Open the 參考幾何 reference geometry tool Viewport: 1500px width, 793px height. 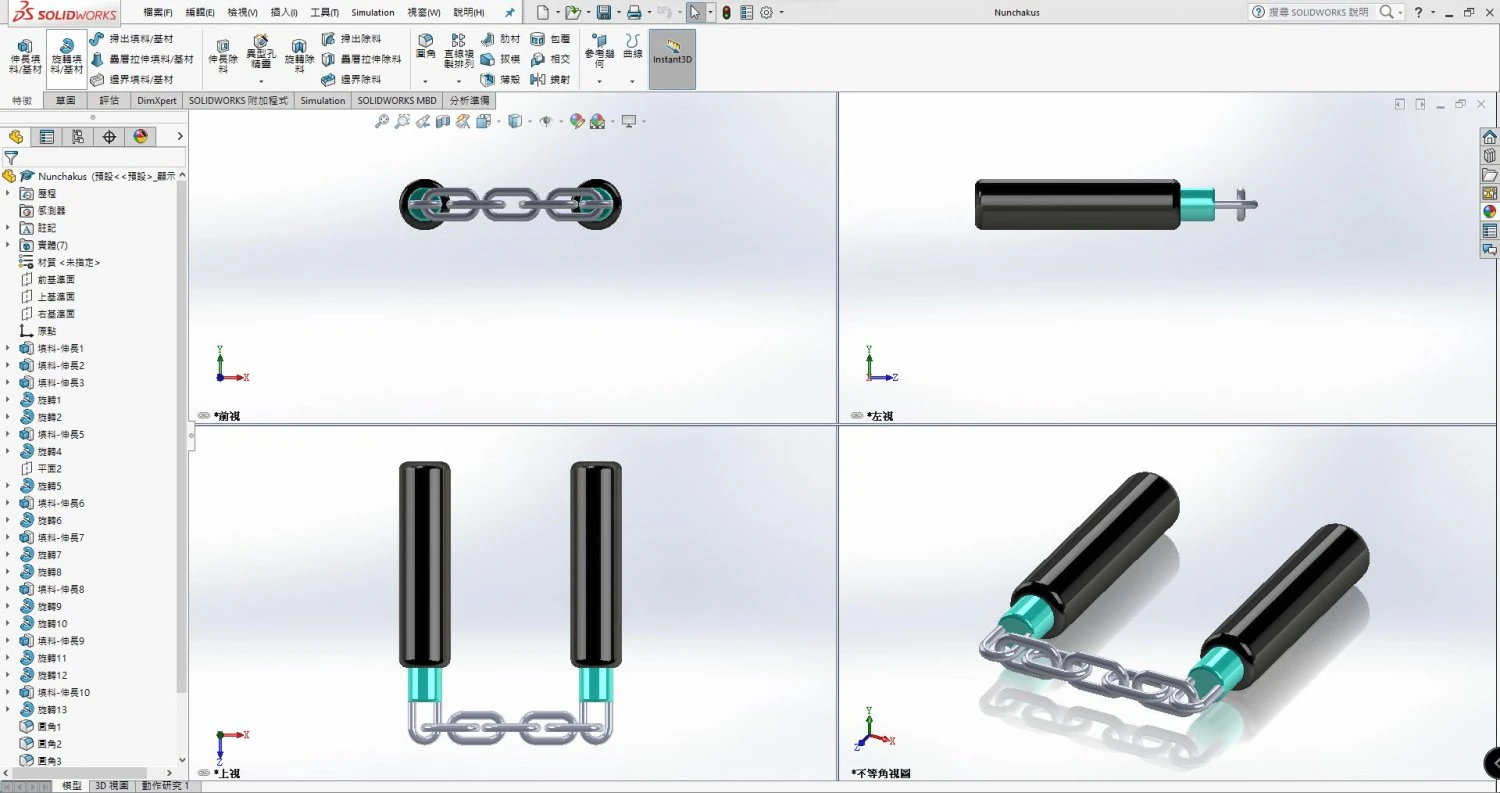tap(599, 51)
